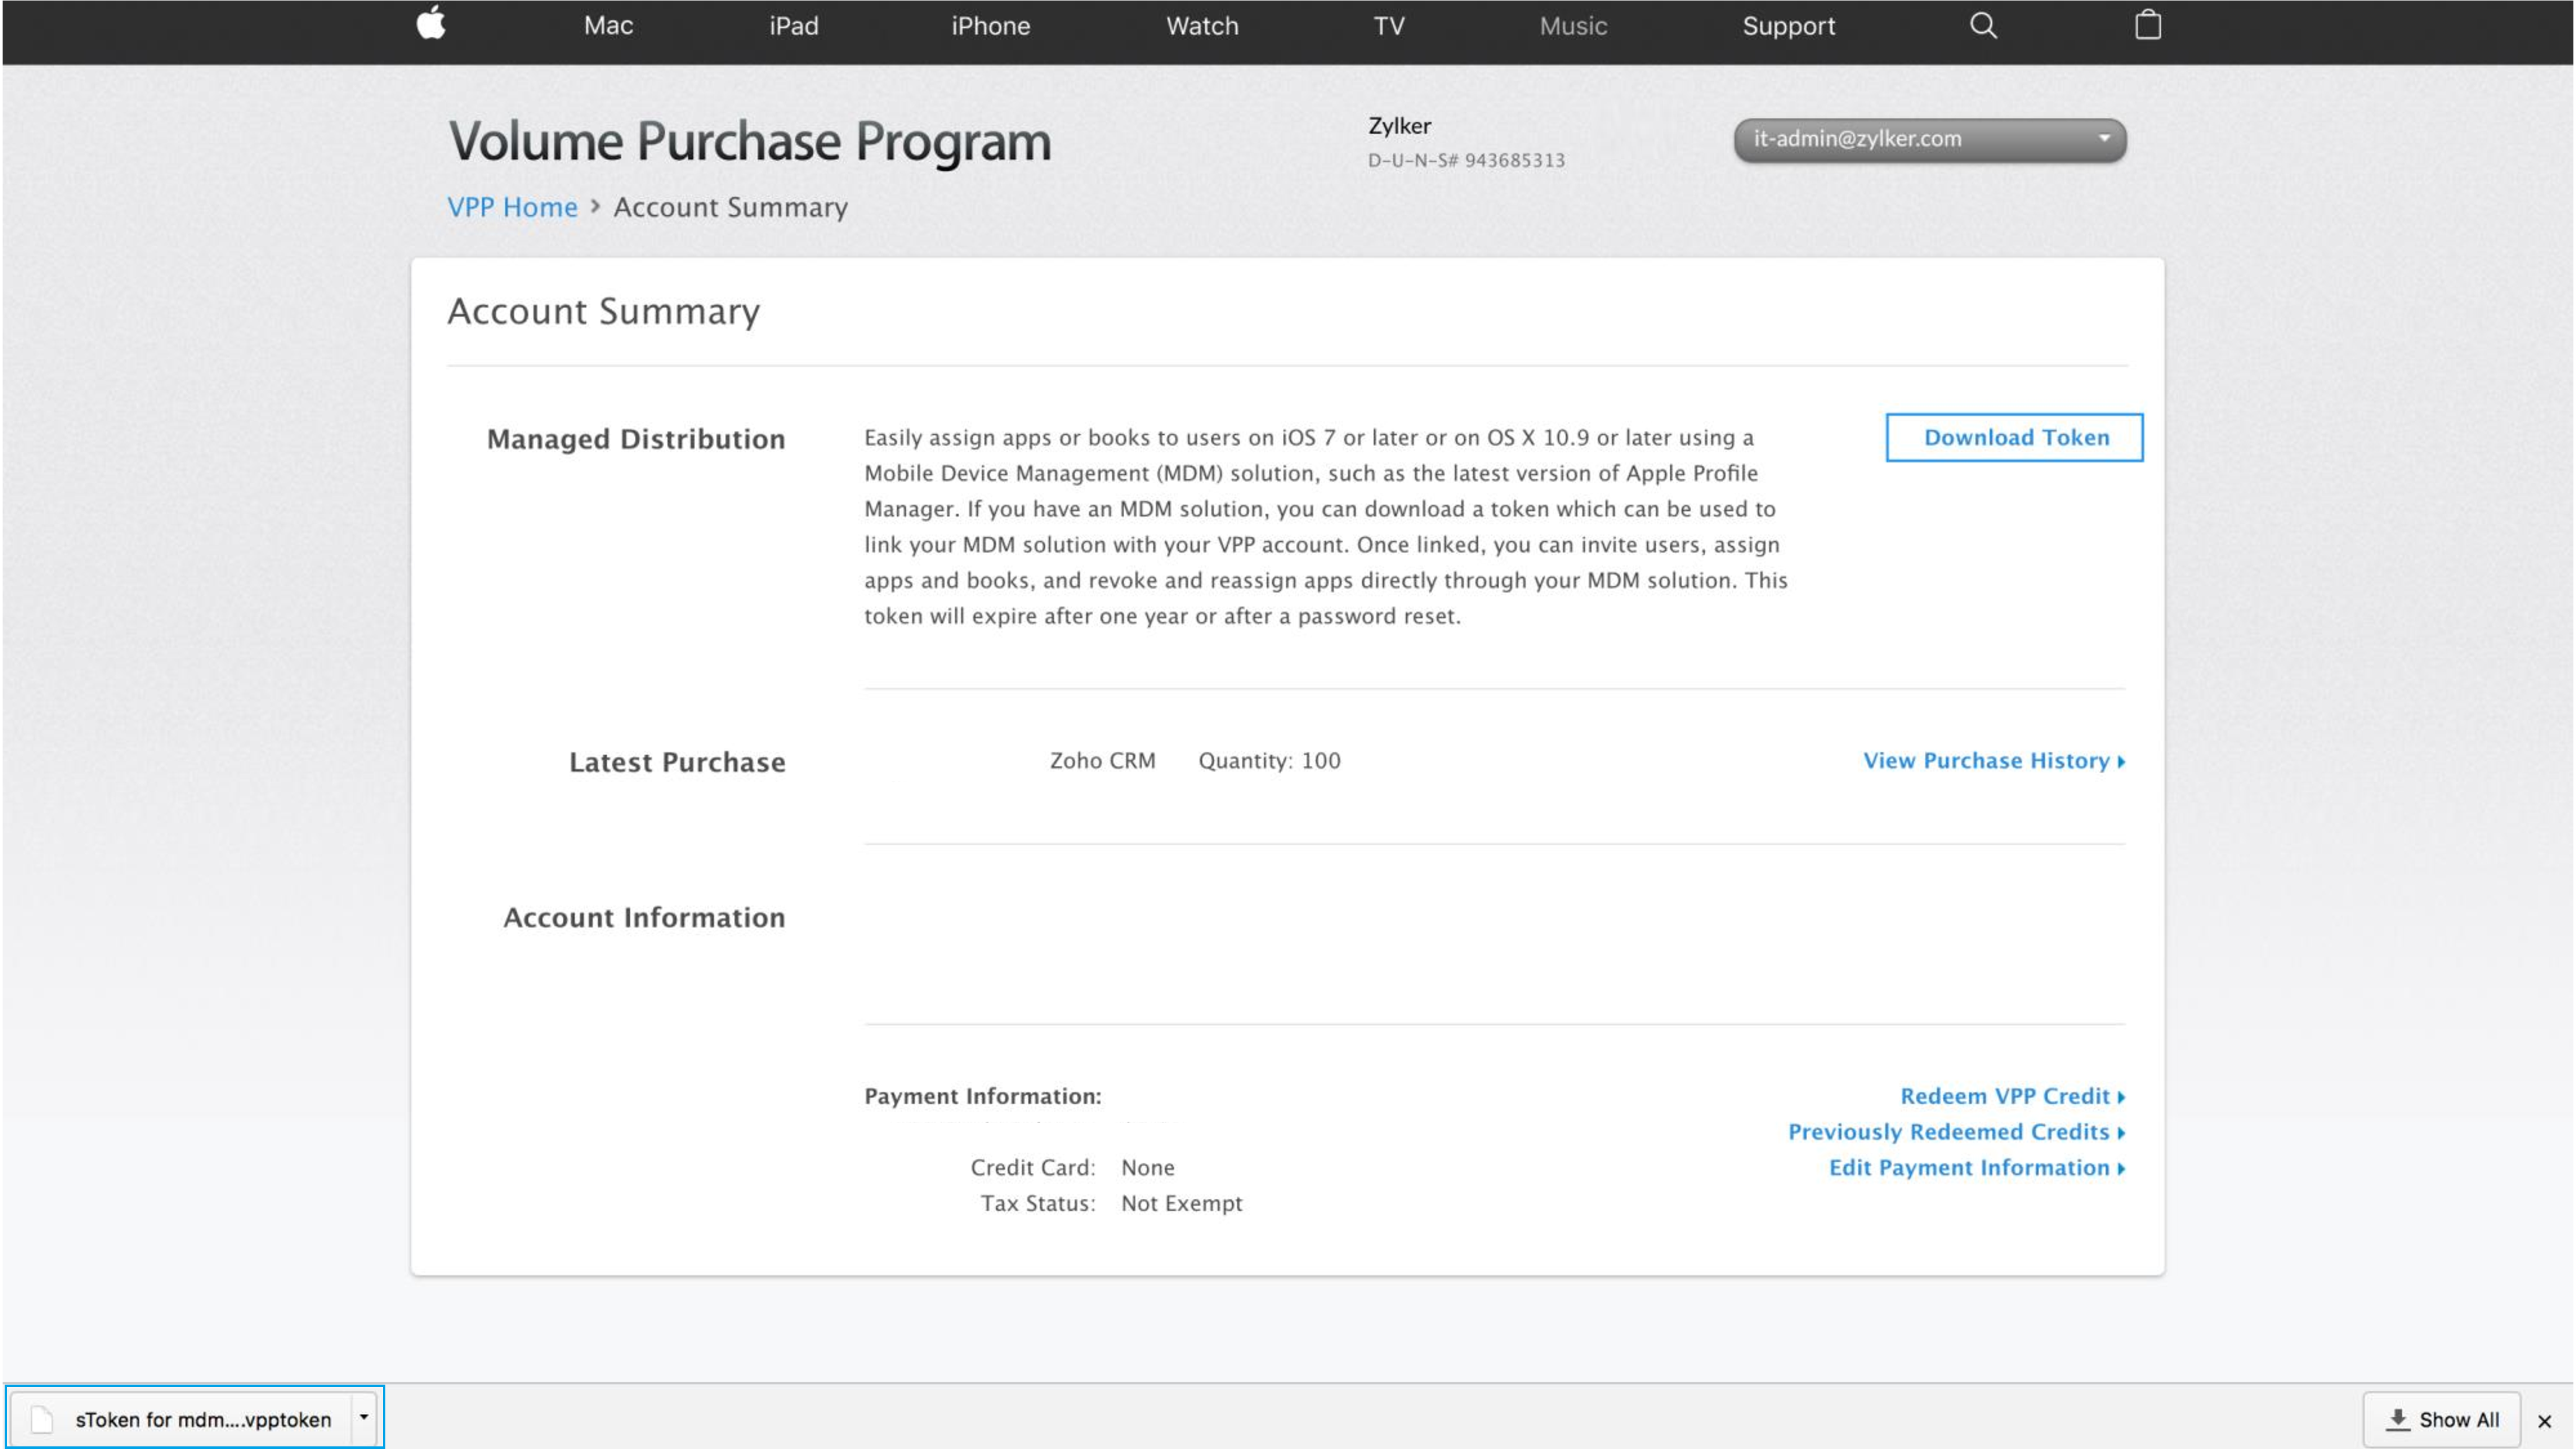Open the shopping bag icon

[2147, 25]
